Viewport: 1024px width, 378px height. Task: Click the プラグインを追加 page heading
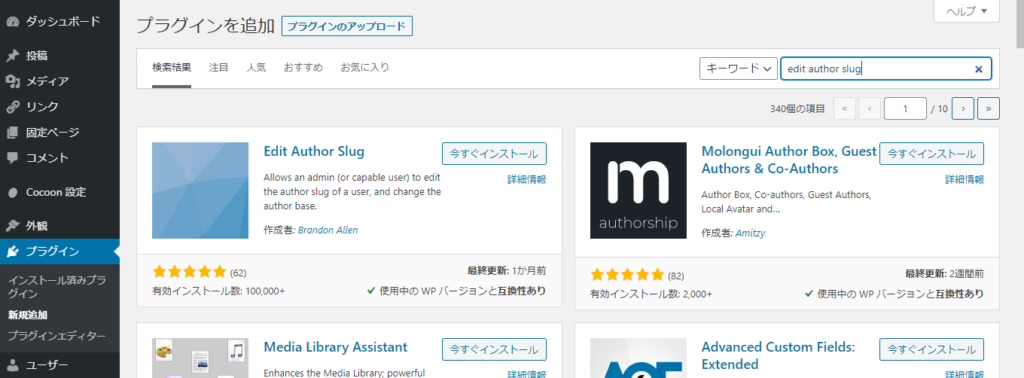(x=205, y=26)
